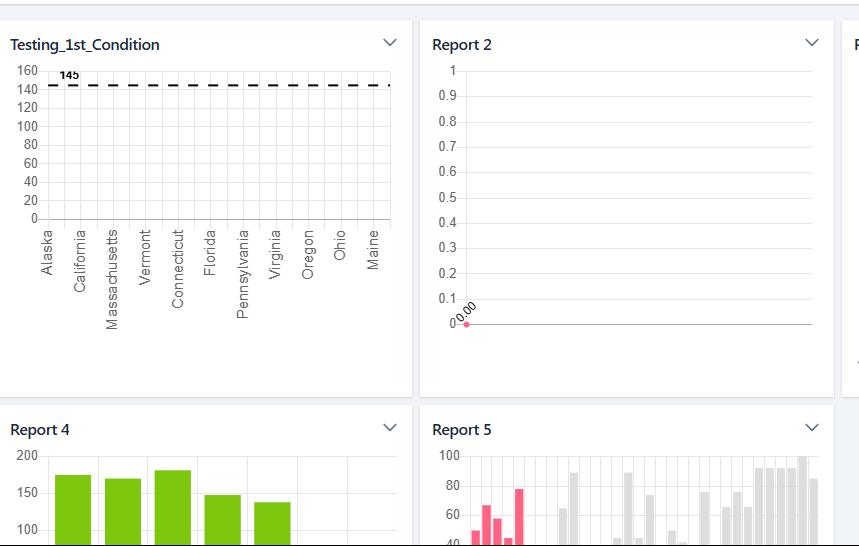The width and height of the screenshot is (859, 546).
Task: Click the Report 2 title
Action: pyautogui.click(x=462, y=45)
